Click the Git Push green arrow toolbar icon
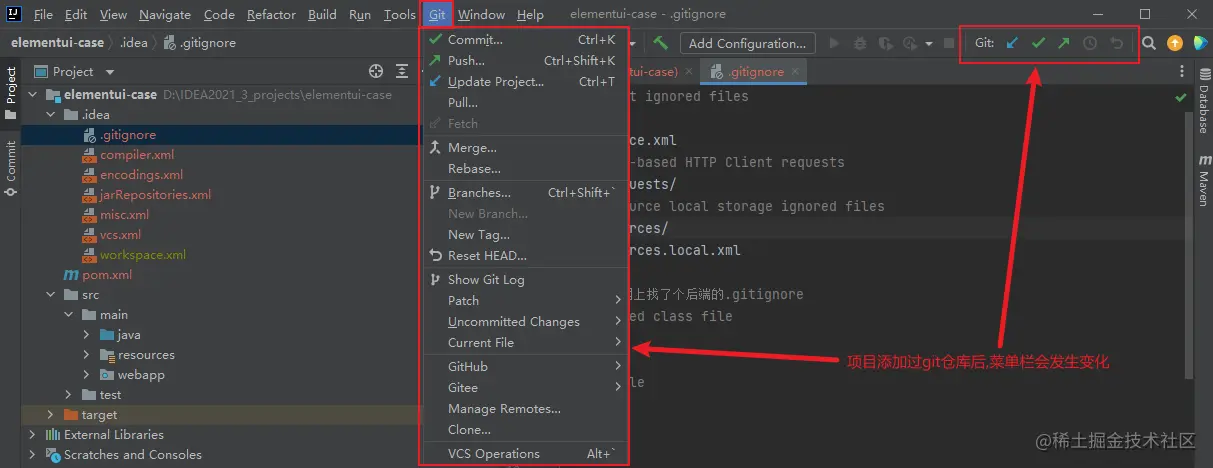 [1064, 43]
